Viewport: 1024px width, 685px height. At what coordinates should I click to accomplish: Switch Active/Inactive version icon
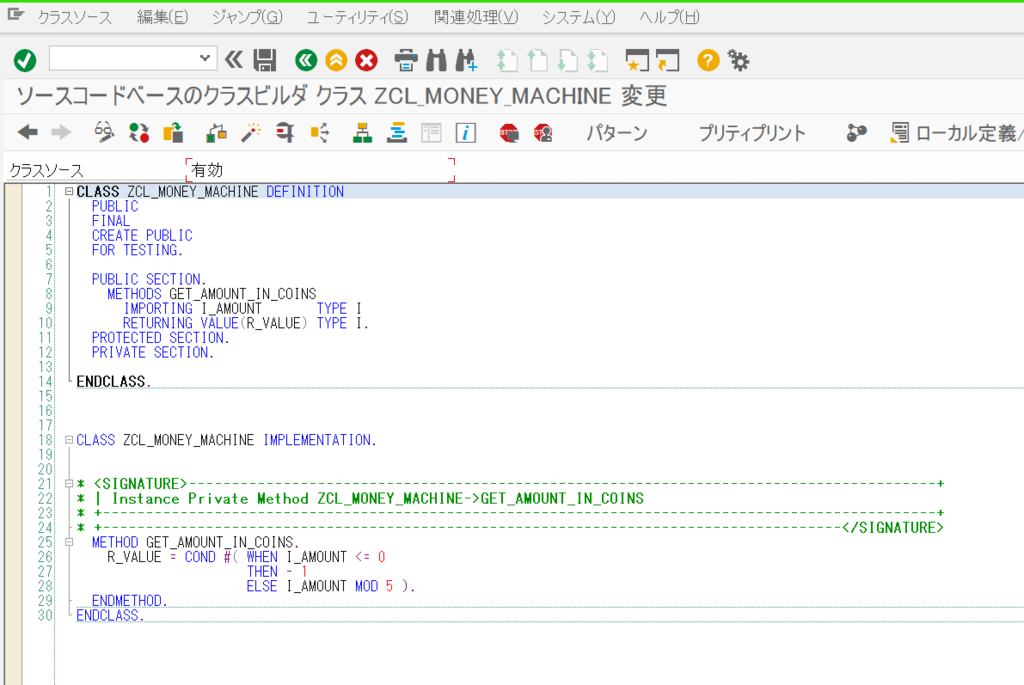(x=138, y=133)
